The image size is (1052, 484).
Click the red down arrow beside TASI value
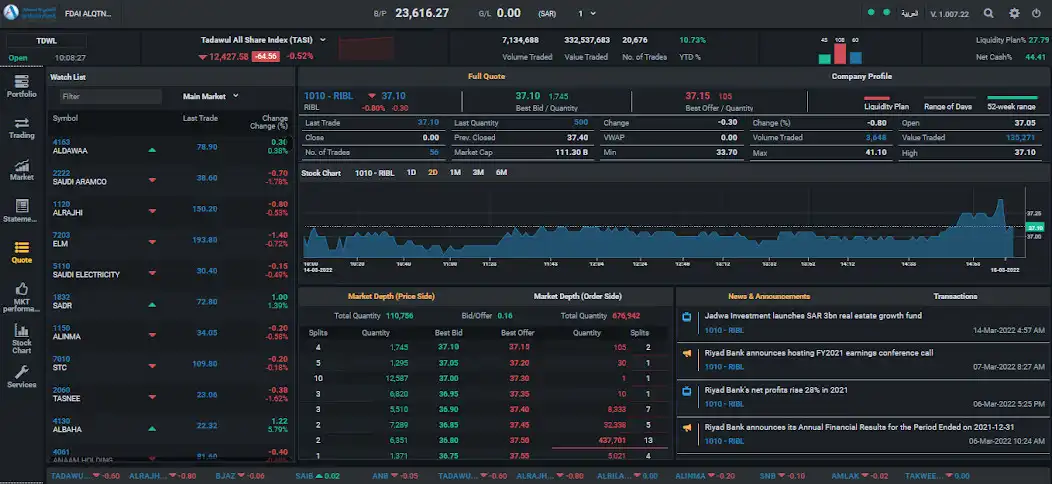pyautogui.click(x=202, y=57)
